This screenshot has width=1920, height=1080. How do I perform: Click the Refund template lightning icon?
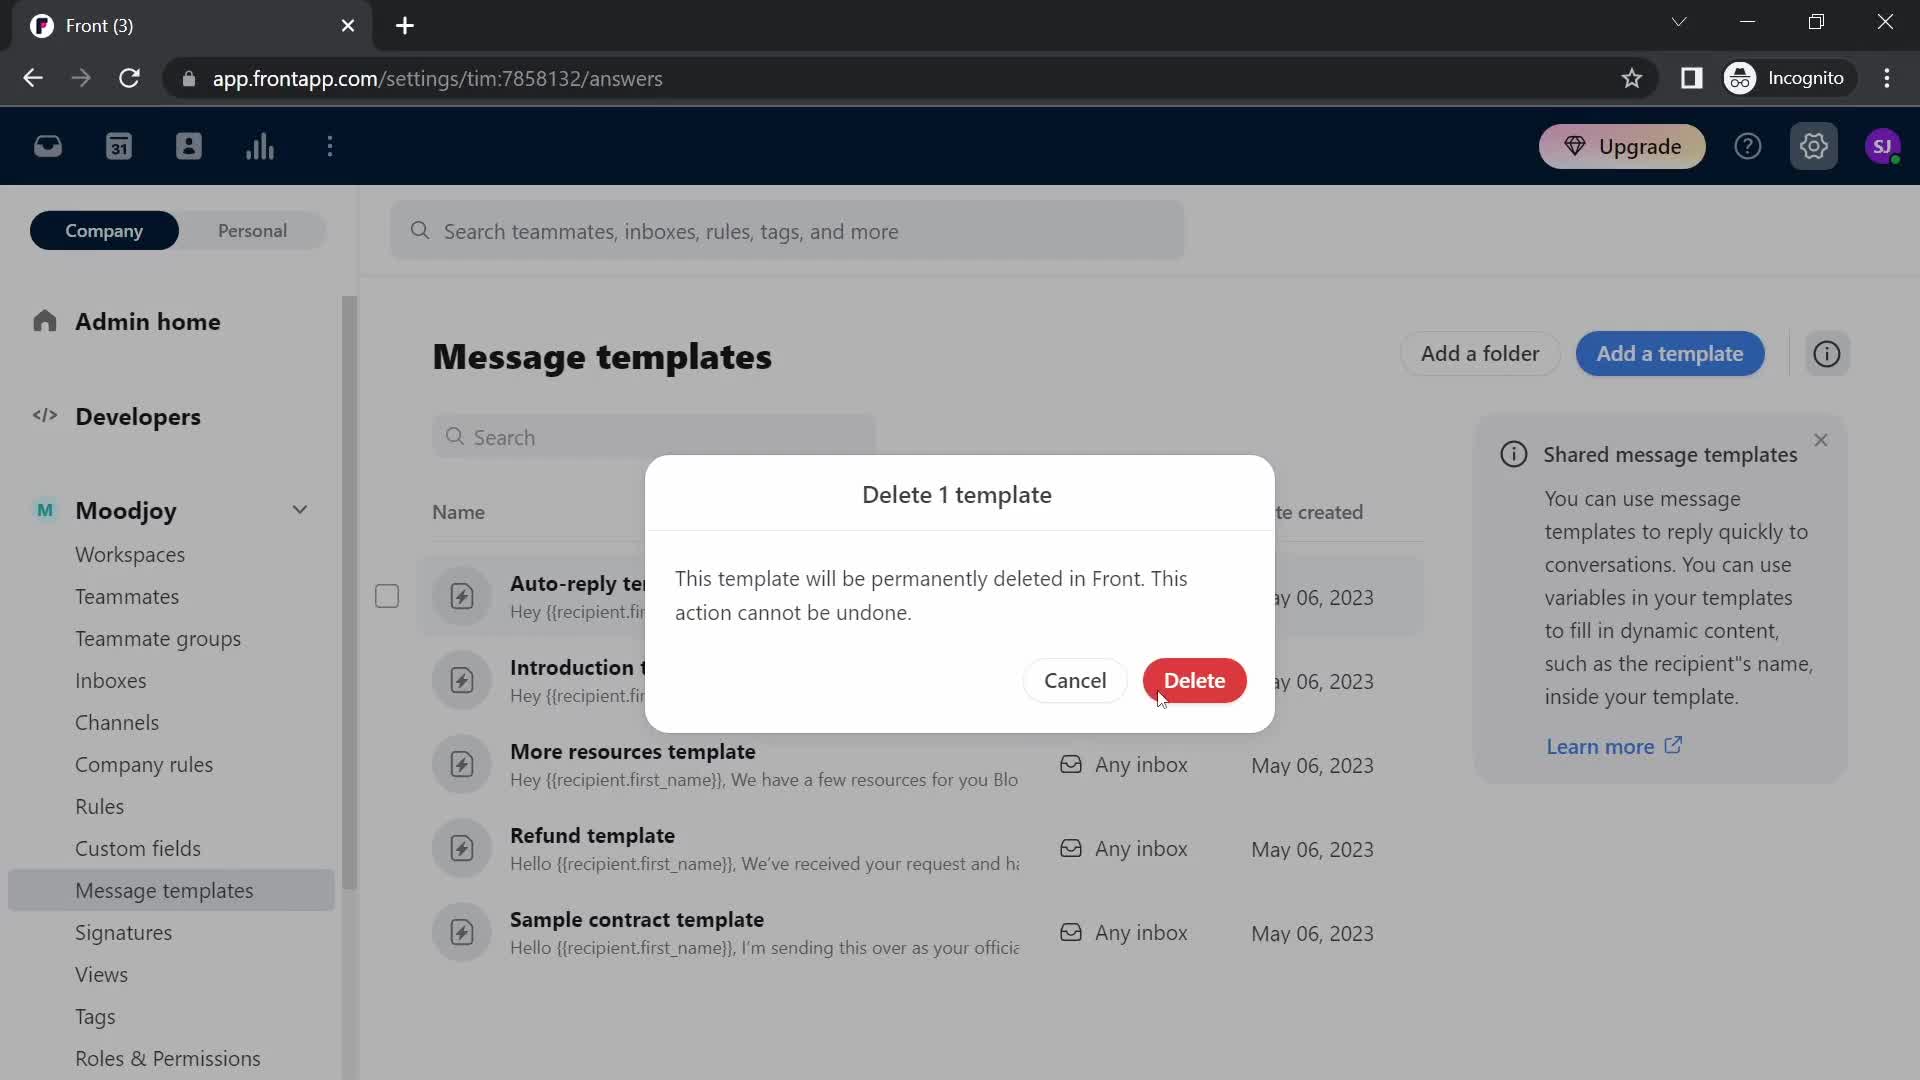(x=462, y=849)
